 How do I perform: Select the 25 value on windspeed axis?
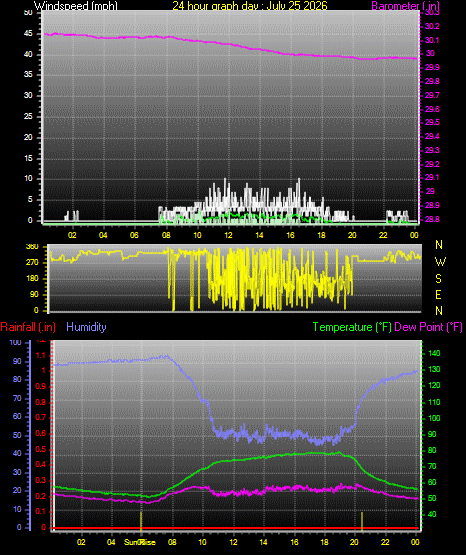(28, 116)
